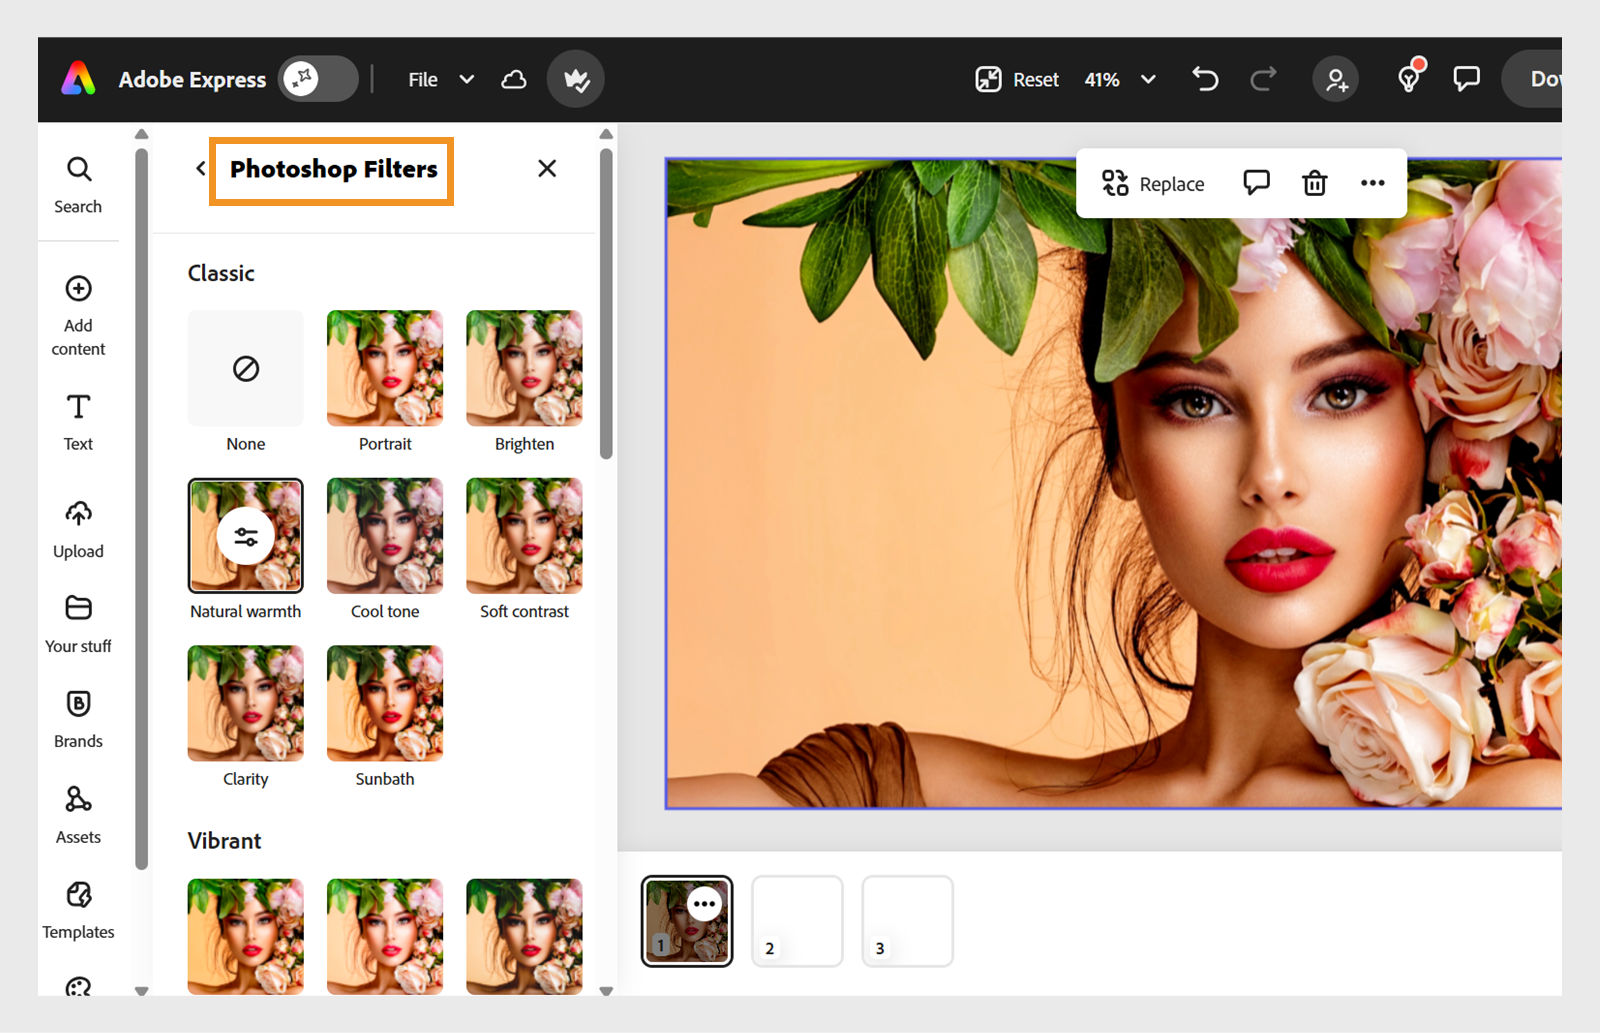
Task: Click the Undo icon in the toolbar
Action: click(x=1204, y=79)
